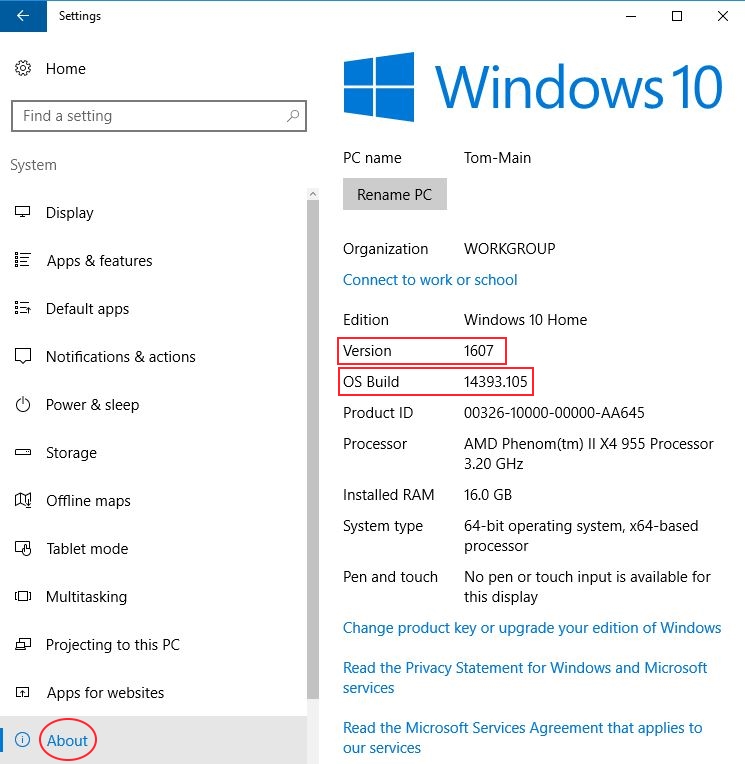Click the Multitasking icon
The image size is (745, 764).
click(x=23, y=596)
